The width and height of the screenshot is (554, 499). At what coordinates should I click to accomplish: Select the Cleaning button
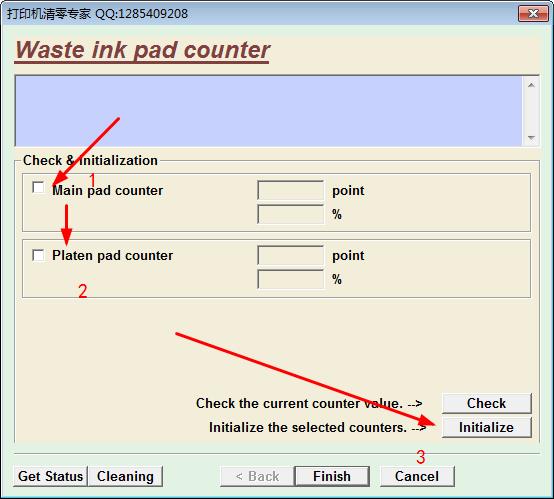tap(125, 476)
